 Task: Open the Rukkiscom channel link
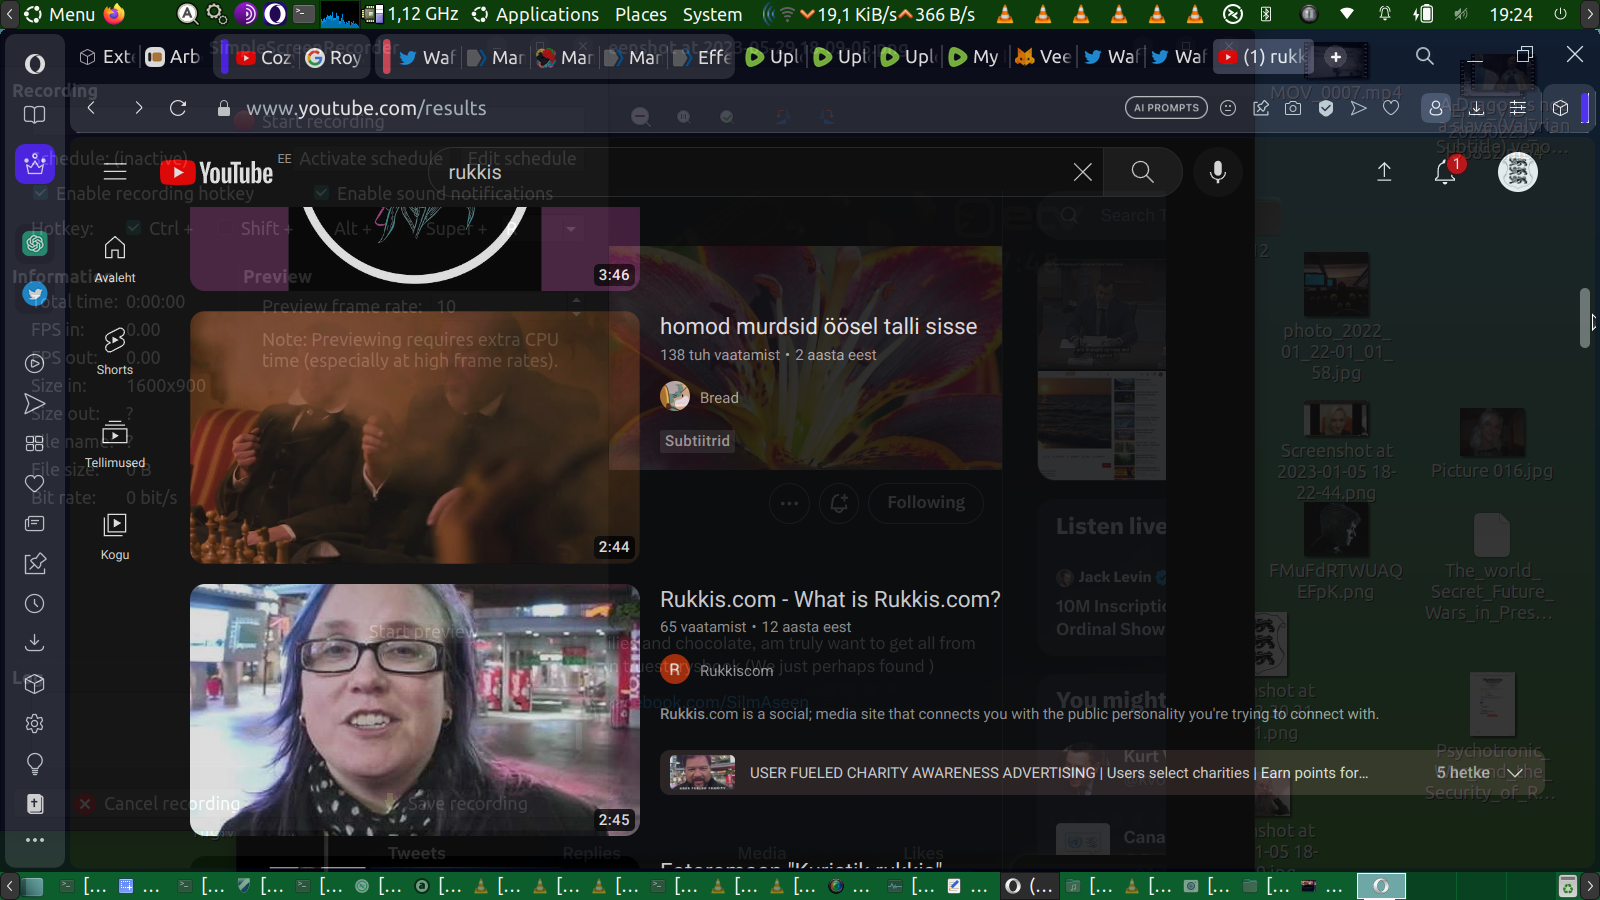point(736,671)
